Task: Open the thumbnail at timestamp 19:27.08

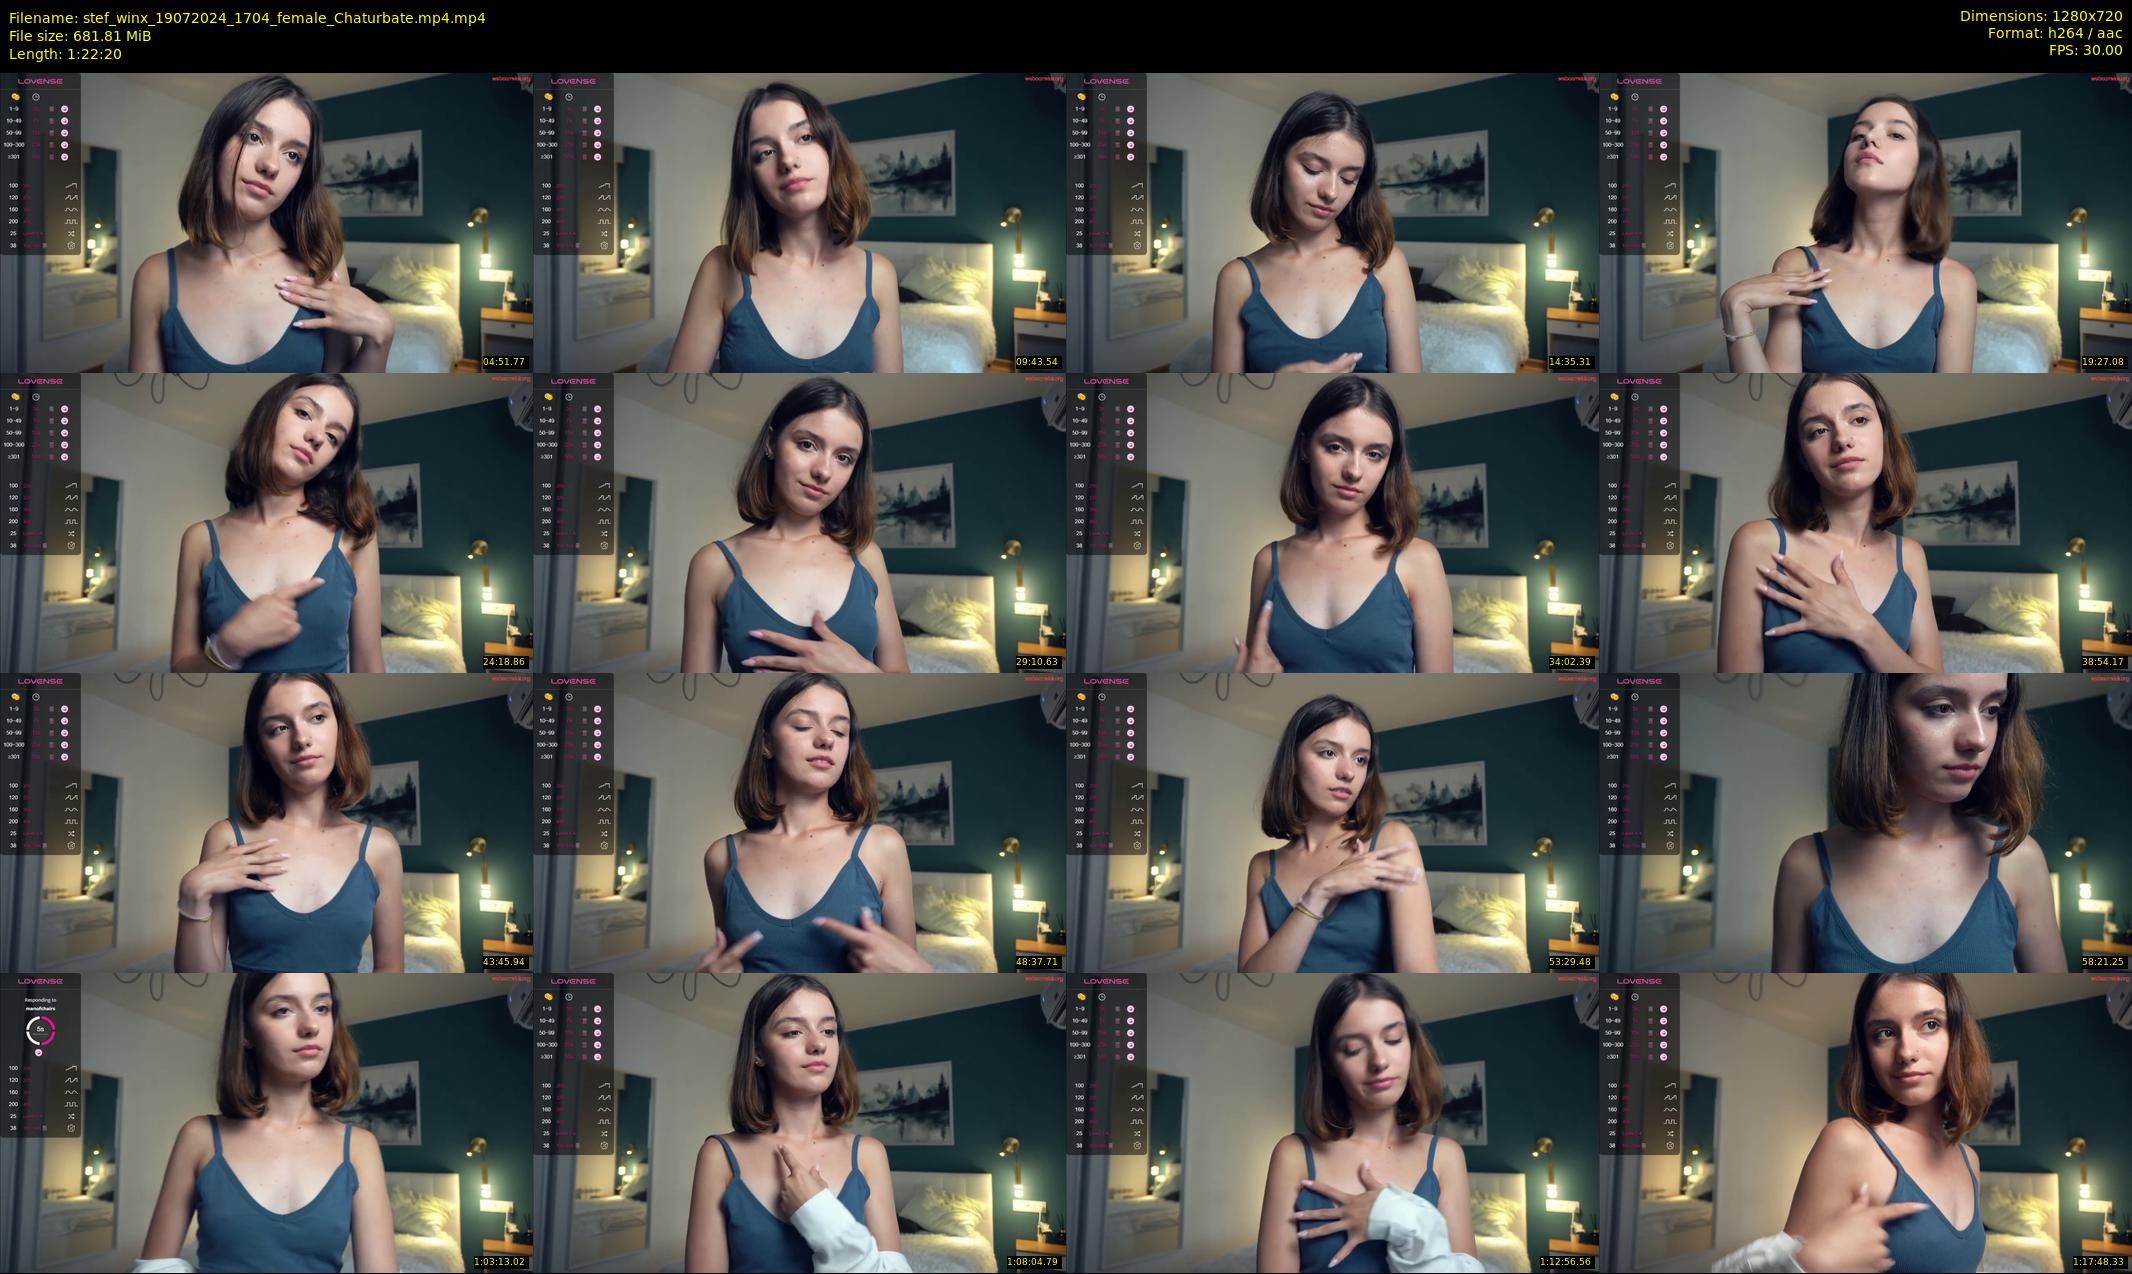Action: tap(1865, 222)
